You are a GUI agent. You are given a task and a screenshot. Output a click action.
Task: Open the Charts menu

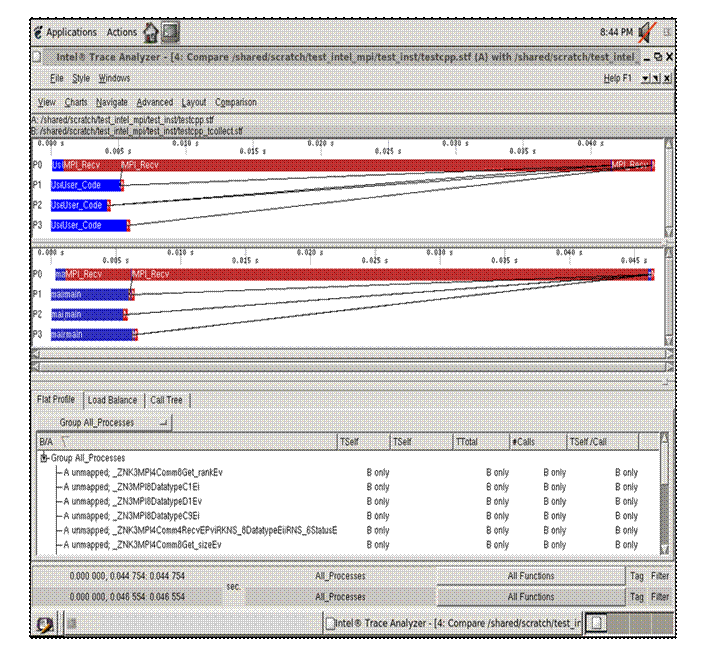click(76, 102)
